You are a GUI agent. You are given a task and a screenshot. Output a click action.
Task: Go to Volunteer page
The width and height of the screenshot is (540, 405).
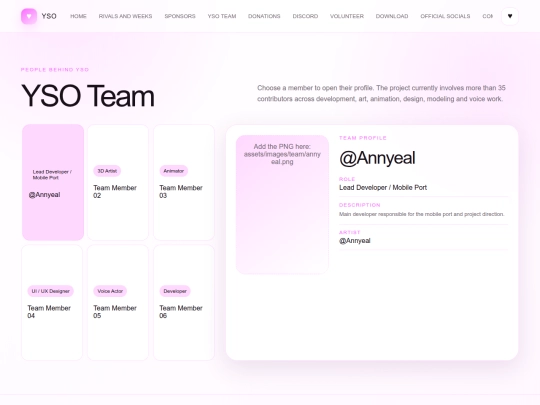pyautogui.click(x=347, y=16)
